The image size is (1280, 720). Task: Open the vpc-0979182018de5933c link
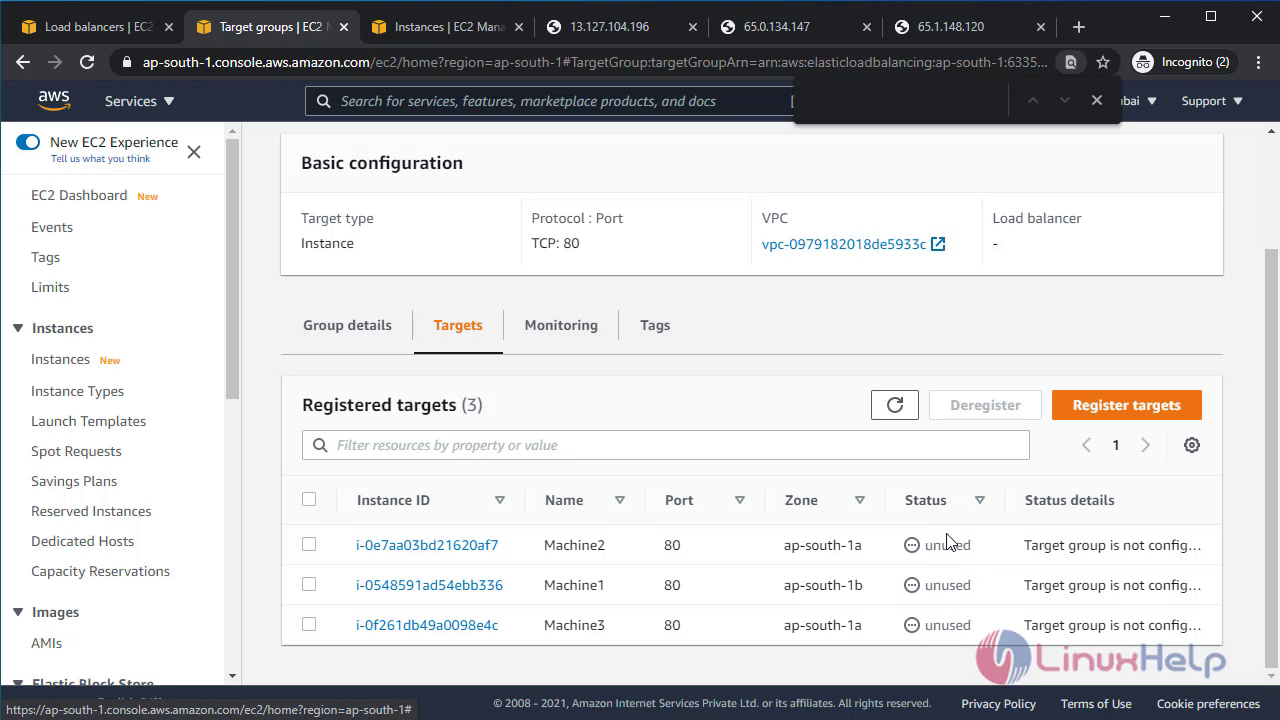(x=844, y=244)
